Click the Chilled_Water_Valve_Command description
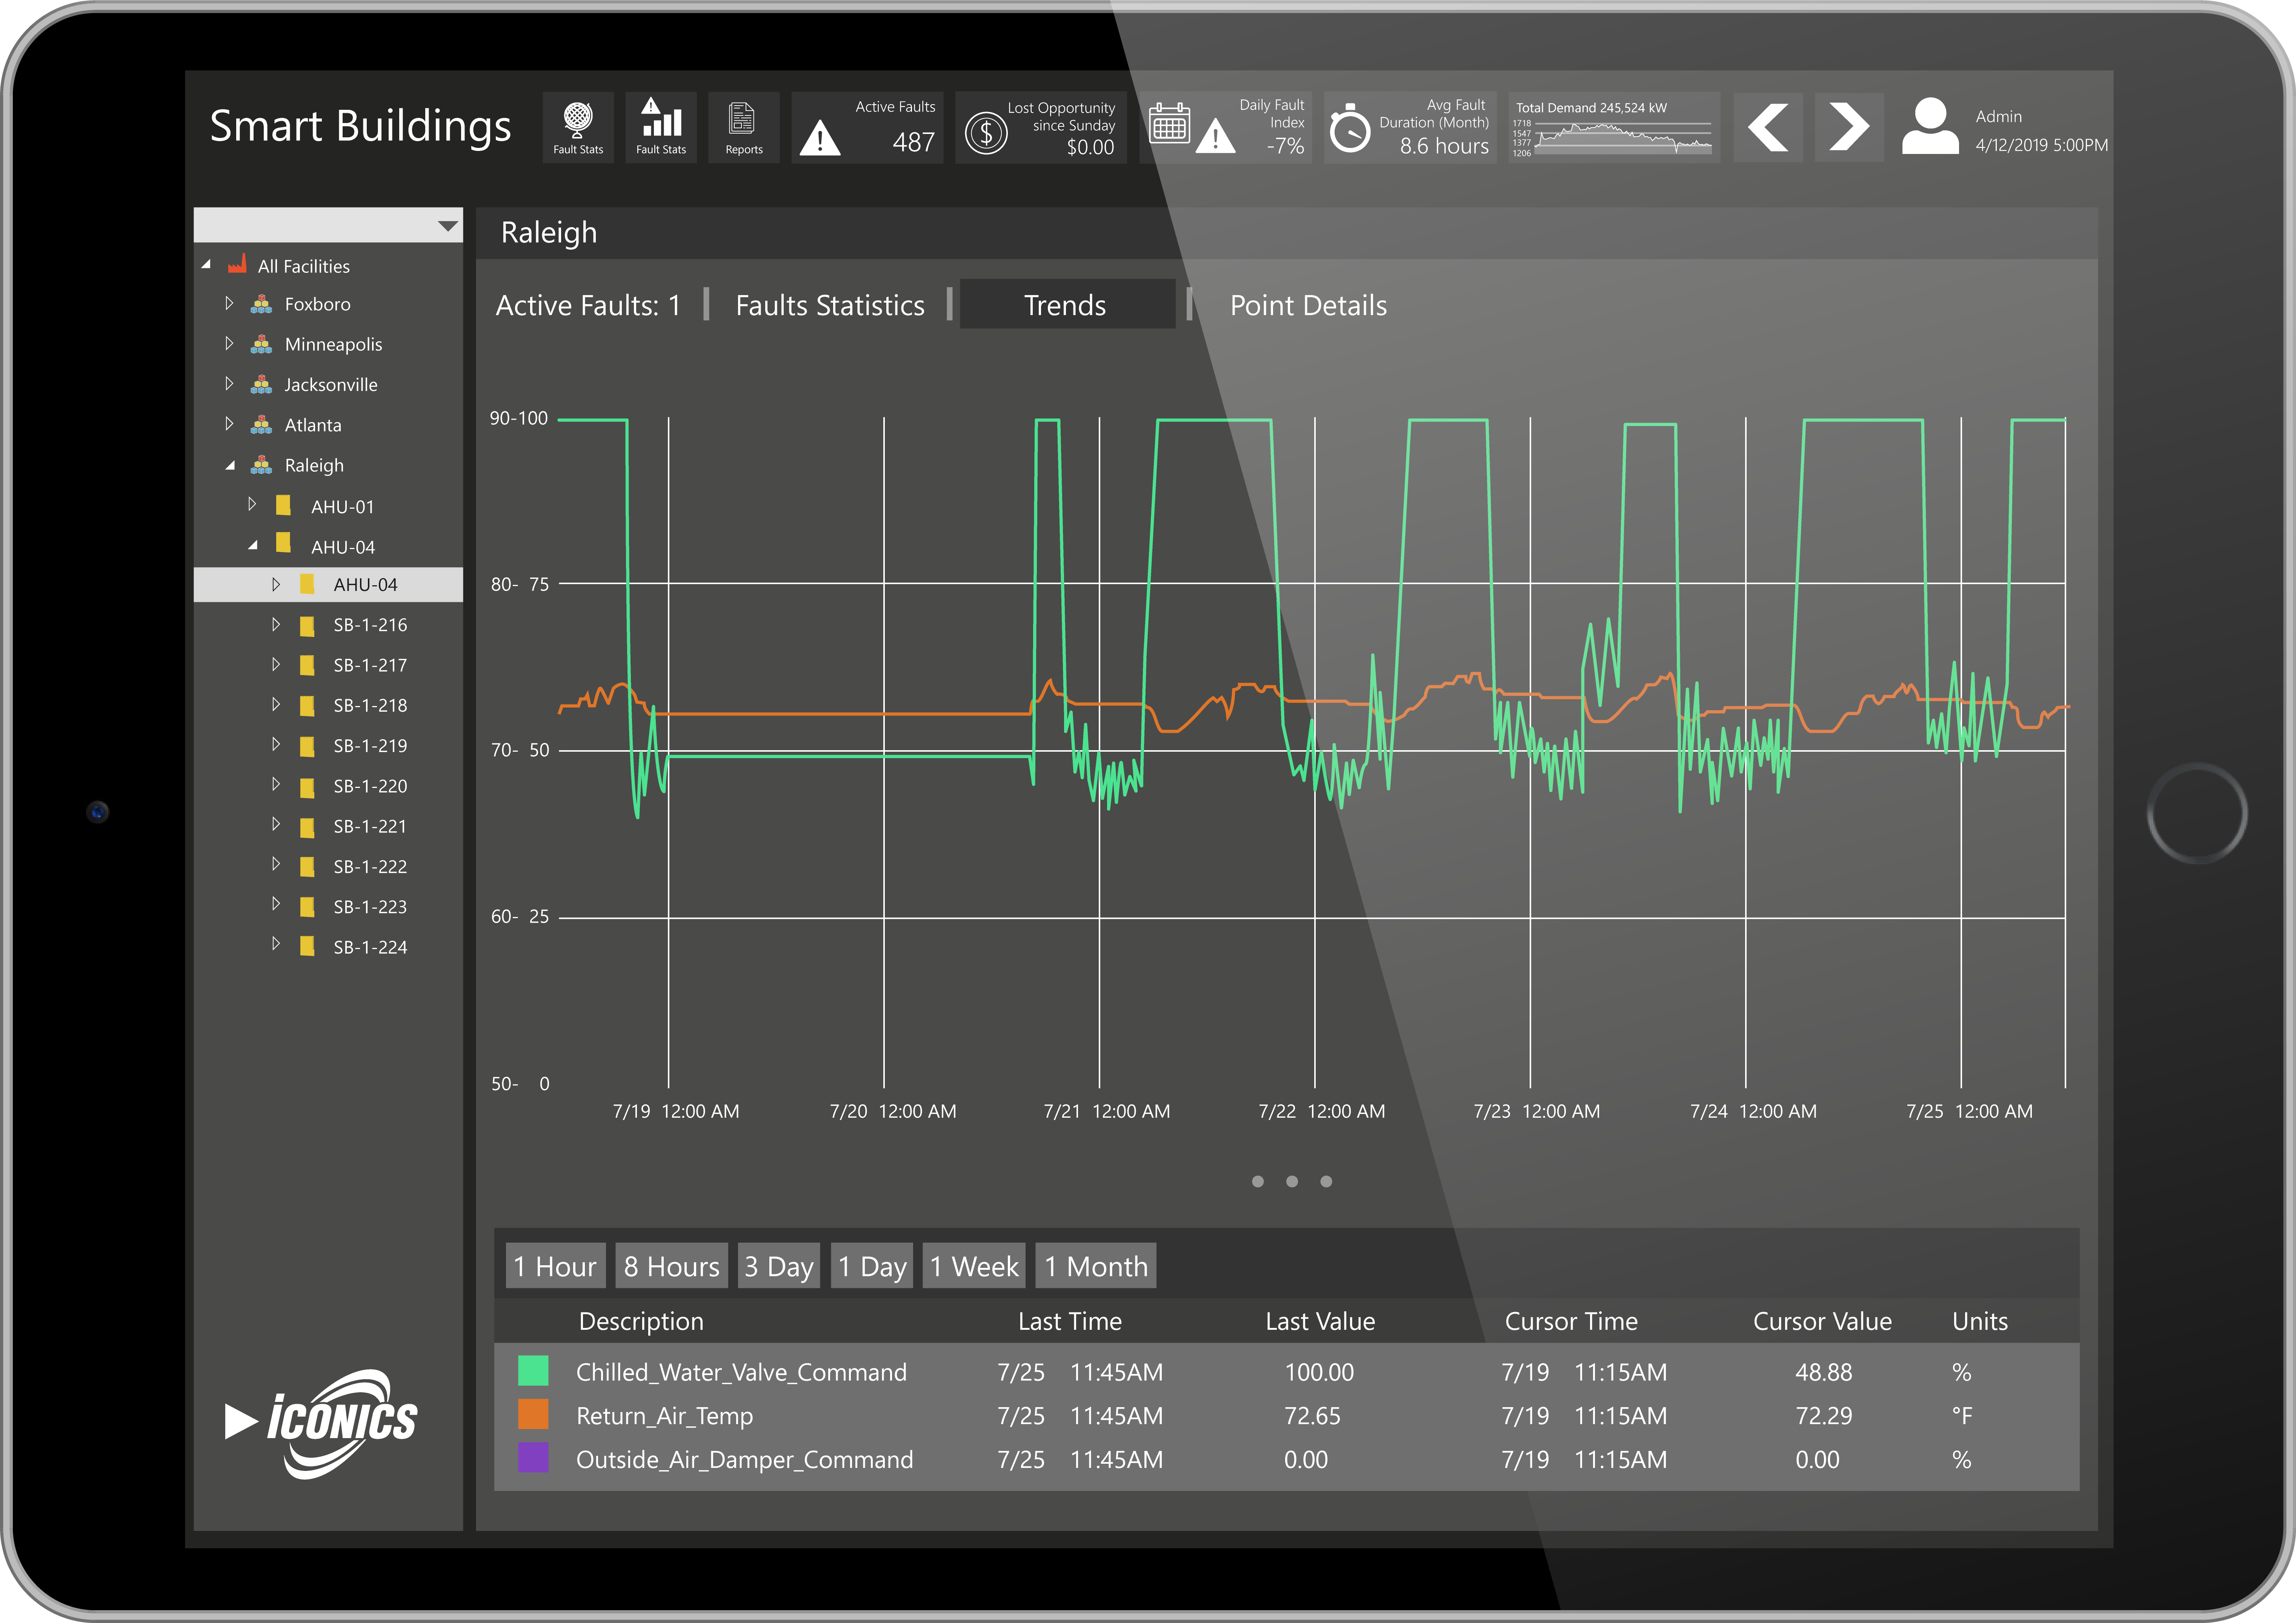This screenshot has width=2296, height=1623. 741,1372
